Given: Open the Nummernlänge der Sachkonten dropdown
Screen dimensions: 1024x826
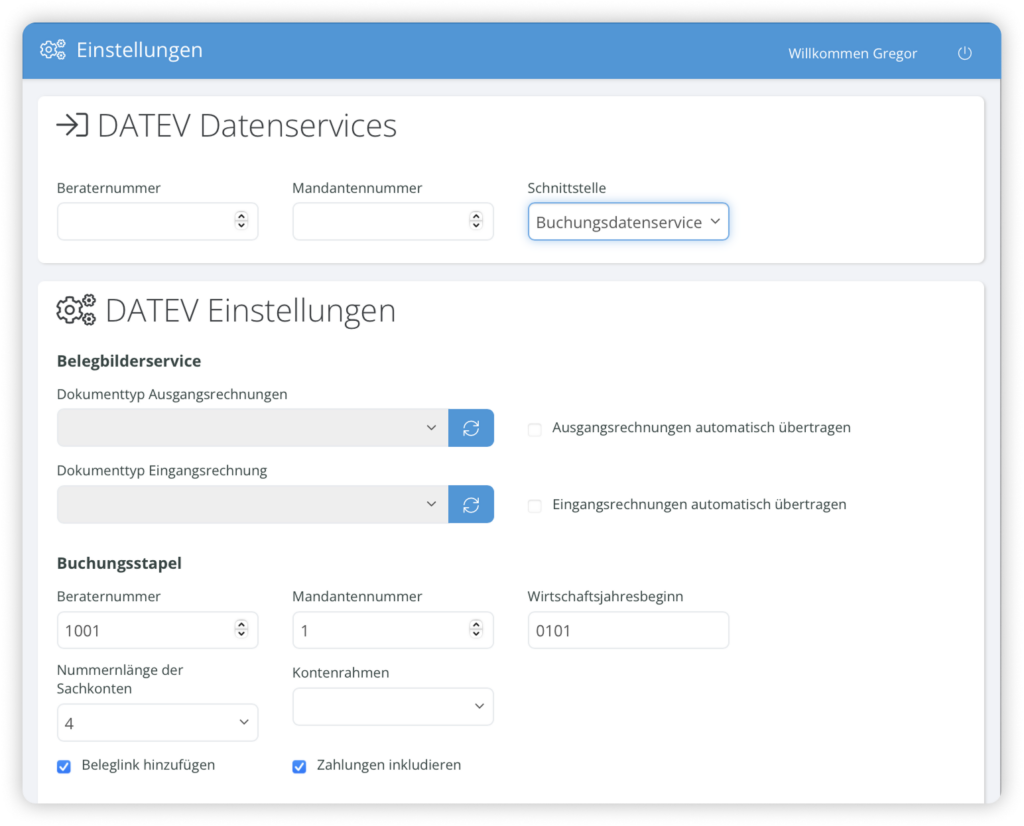Looking at the screenshot, I should (x=157, y=722).
